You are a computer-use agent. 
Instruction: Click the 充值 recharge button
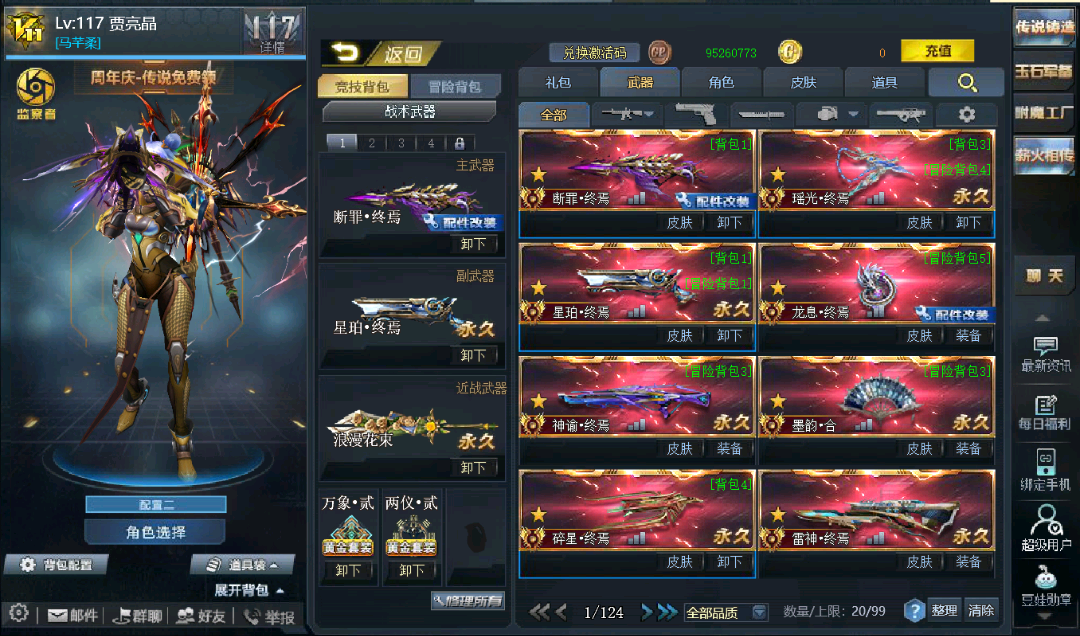point(937,51)
